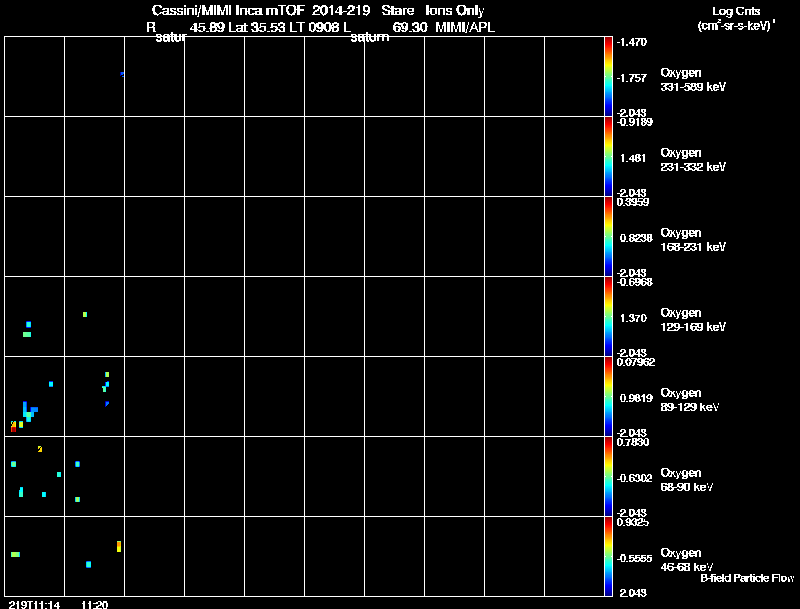This screenshot has height=609, width=800.
Task: Click the '-1.470' scale maximum value
Action: tap(631, 42)
